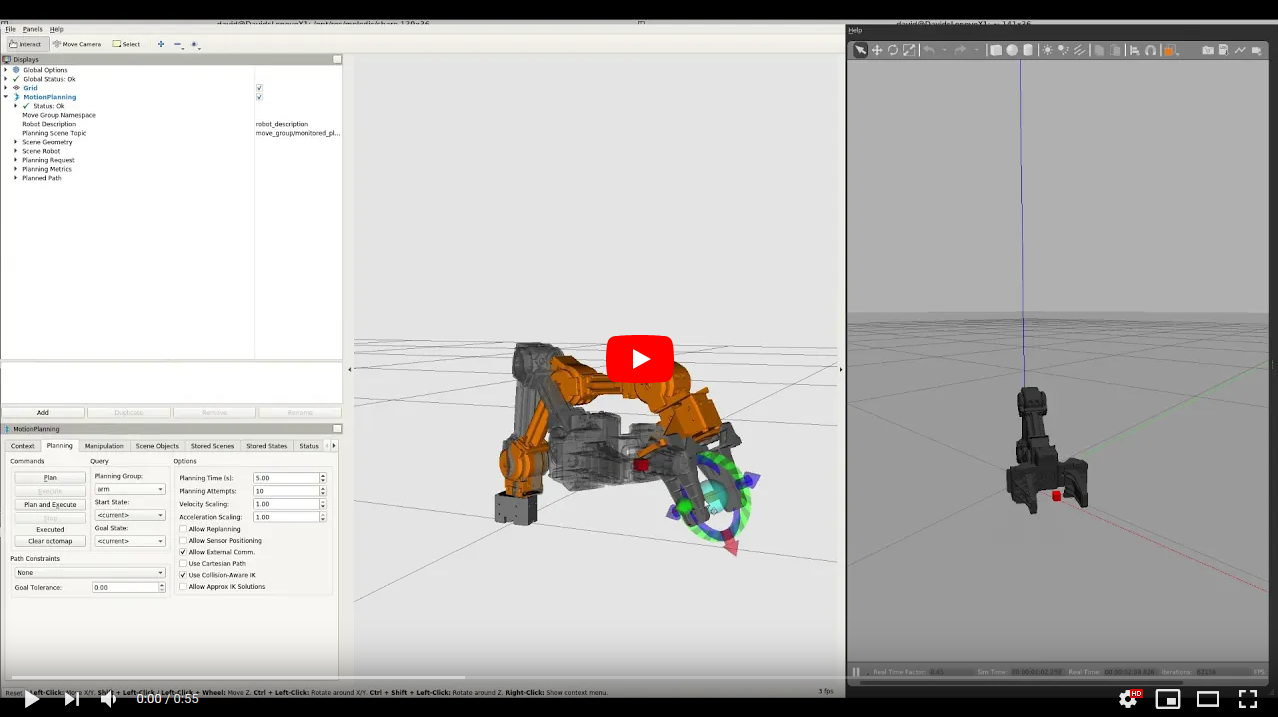Click the Plan button
This screenshot has height=717, width=1278.
50,478
